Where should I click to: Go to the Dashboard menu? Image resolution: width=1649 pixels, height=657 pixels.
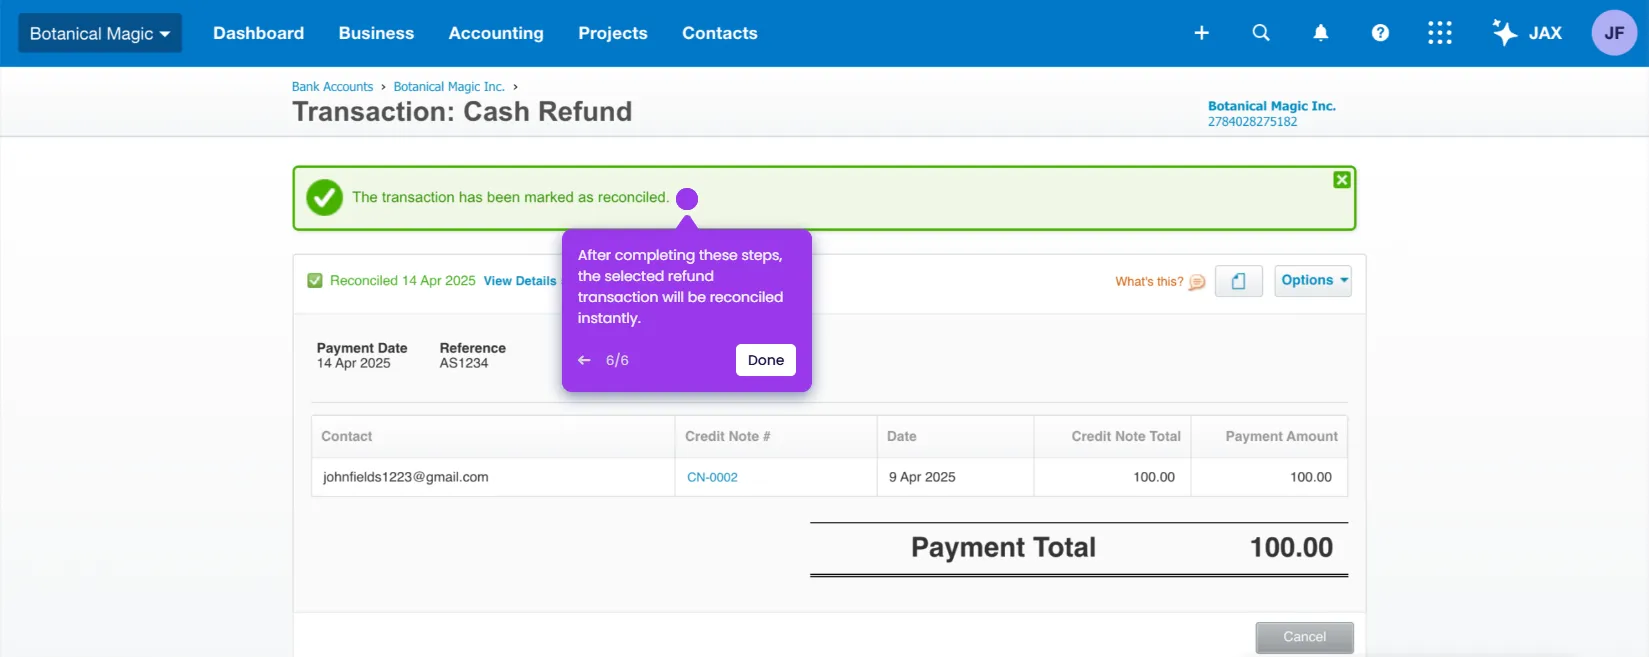(x=258, y=33)
